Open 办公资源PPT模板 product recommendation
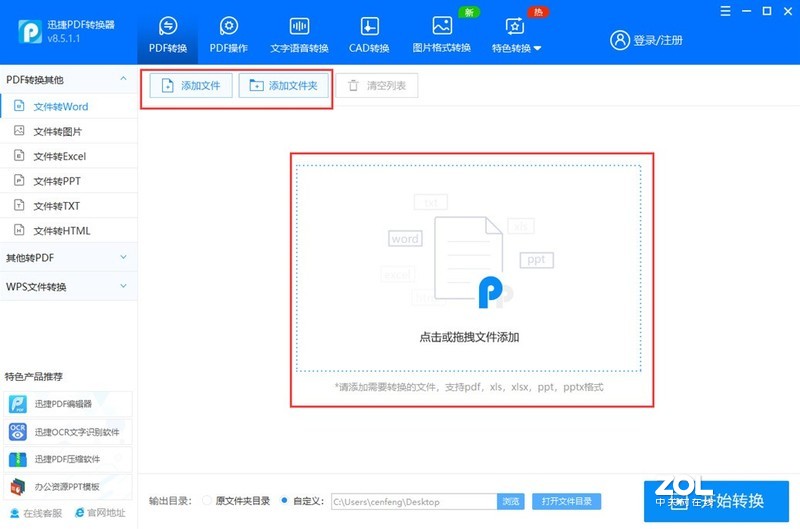The image size is (800, 529). (x=68, y=487)
